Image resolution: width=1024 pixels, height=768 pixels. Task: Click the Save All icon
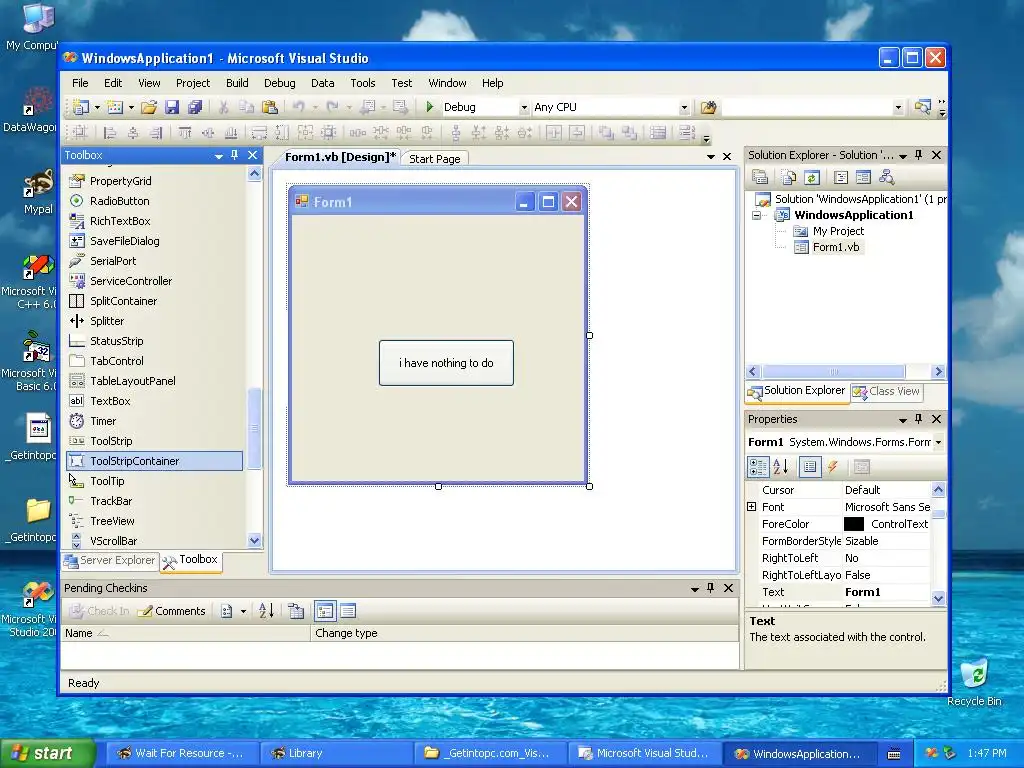click(195, 107)
